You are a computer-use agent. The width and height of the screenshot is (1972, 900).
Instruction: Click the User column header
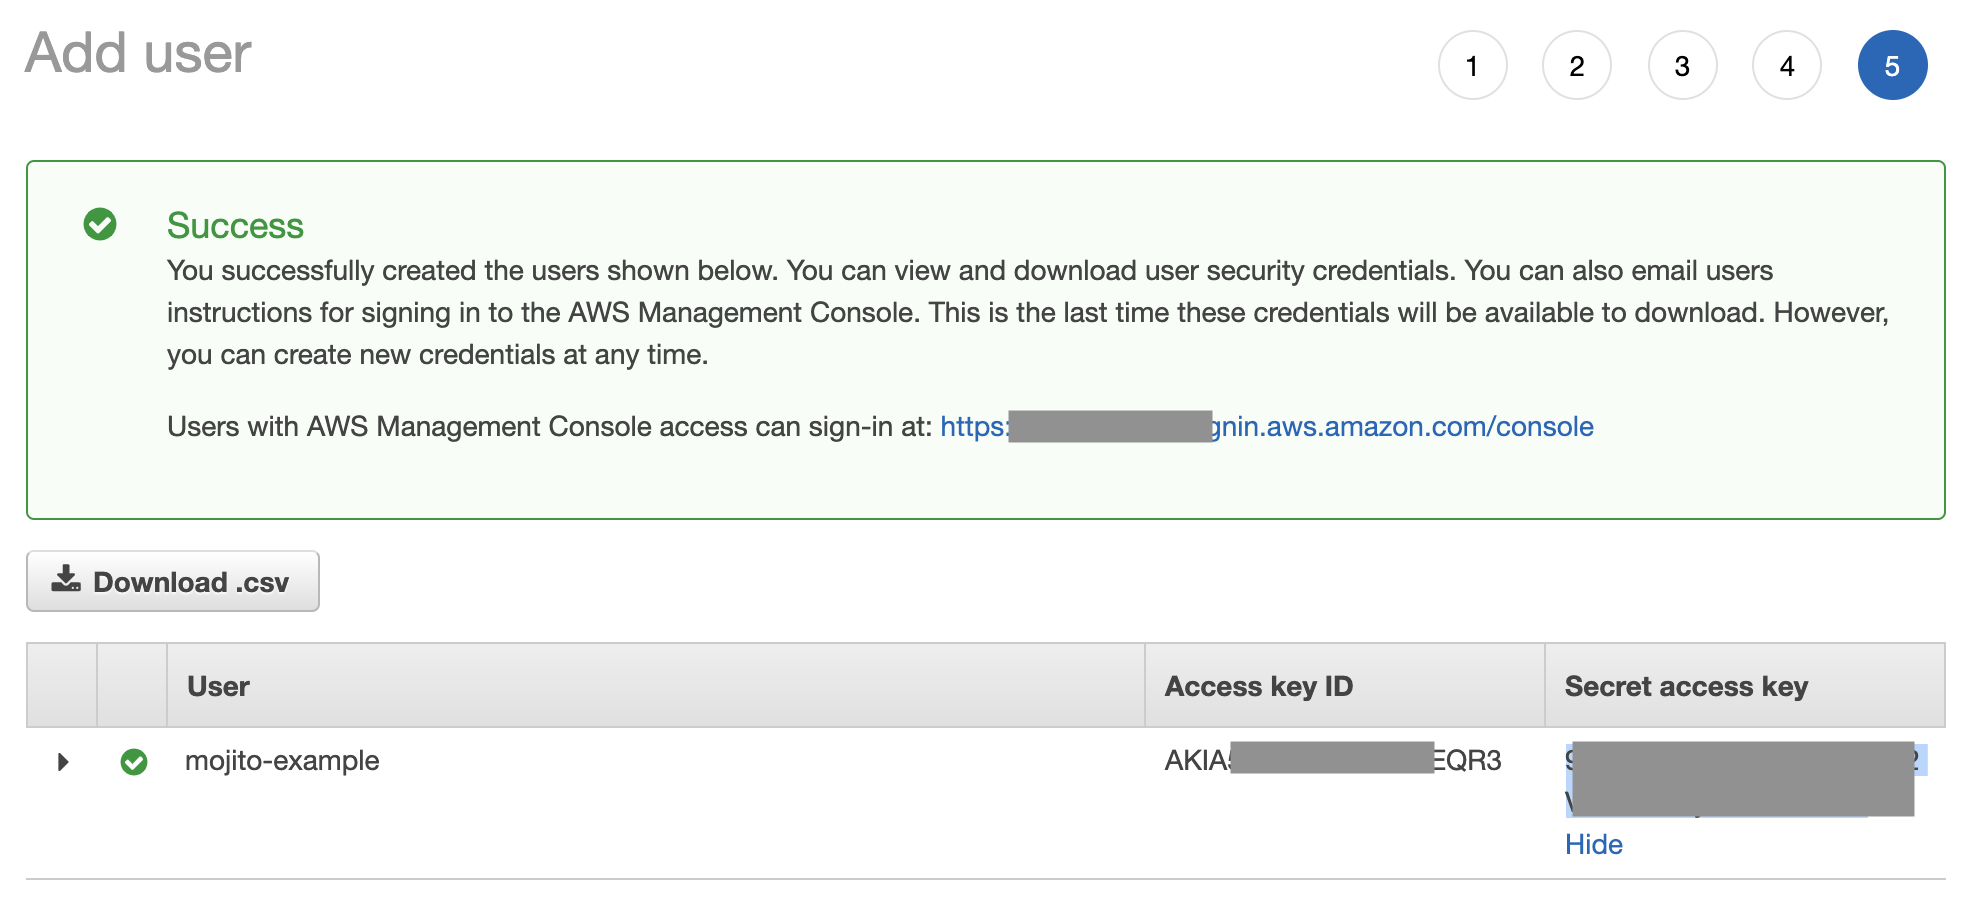[218, 686]
